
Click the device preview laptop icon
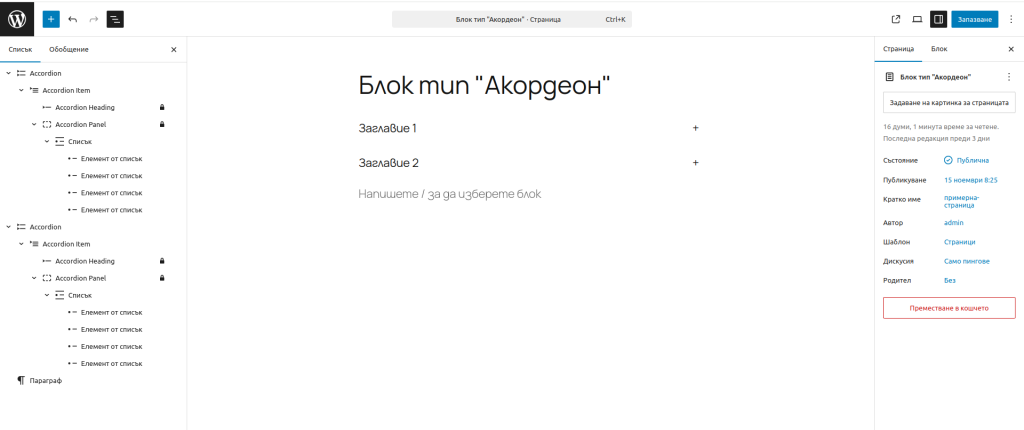pyautogui.click(x=916, y=19)
